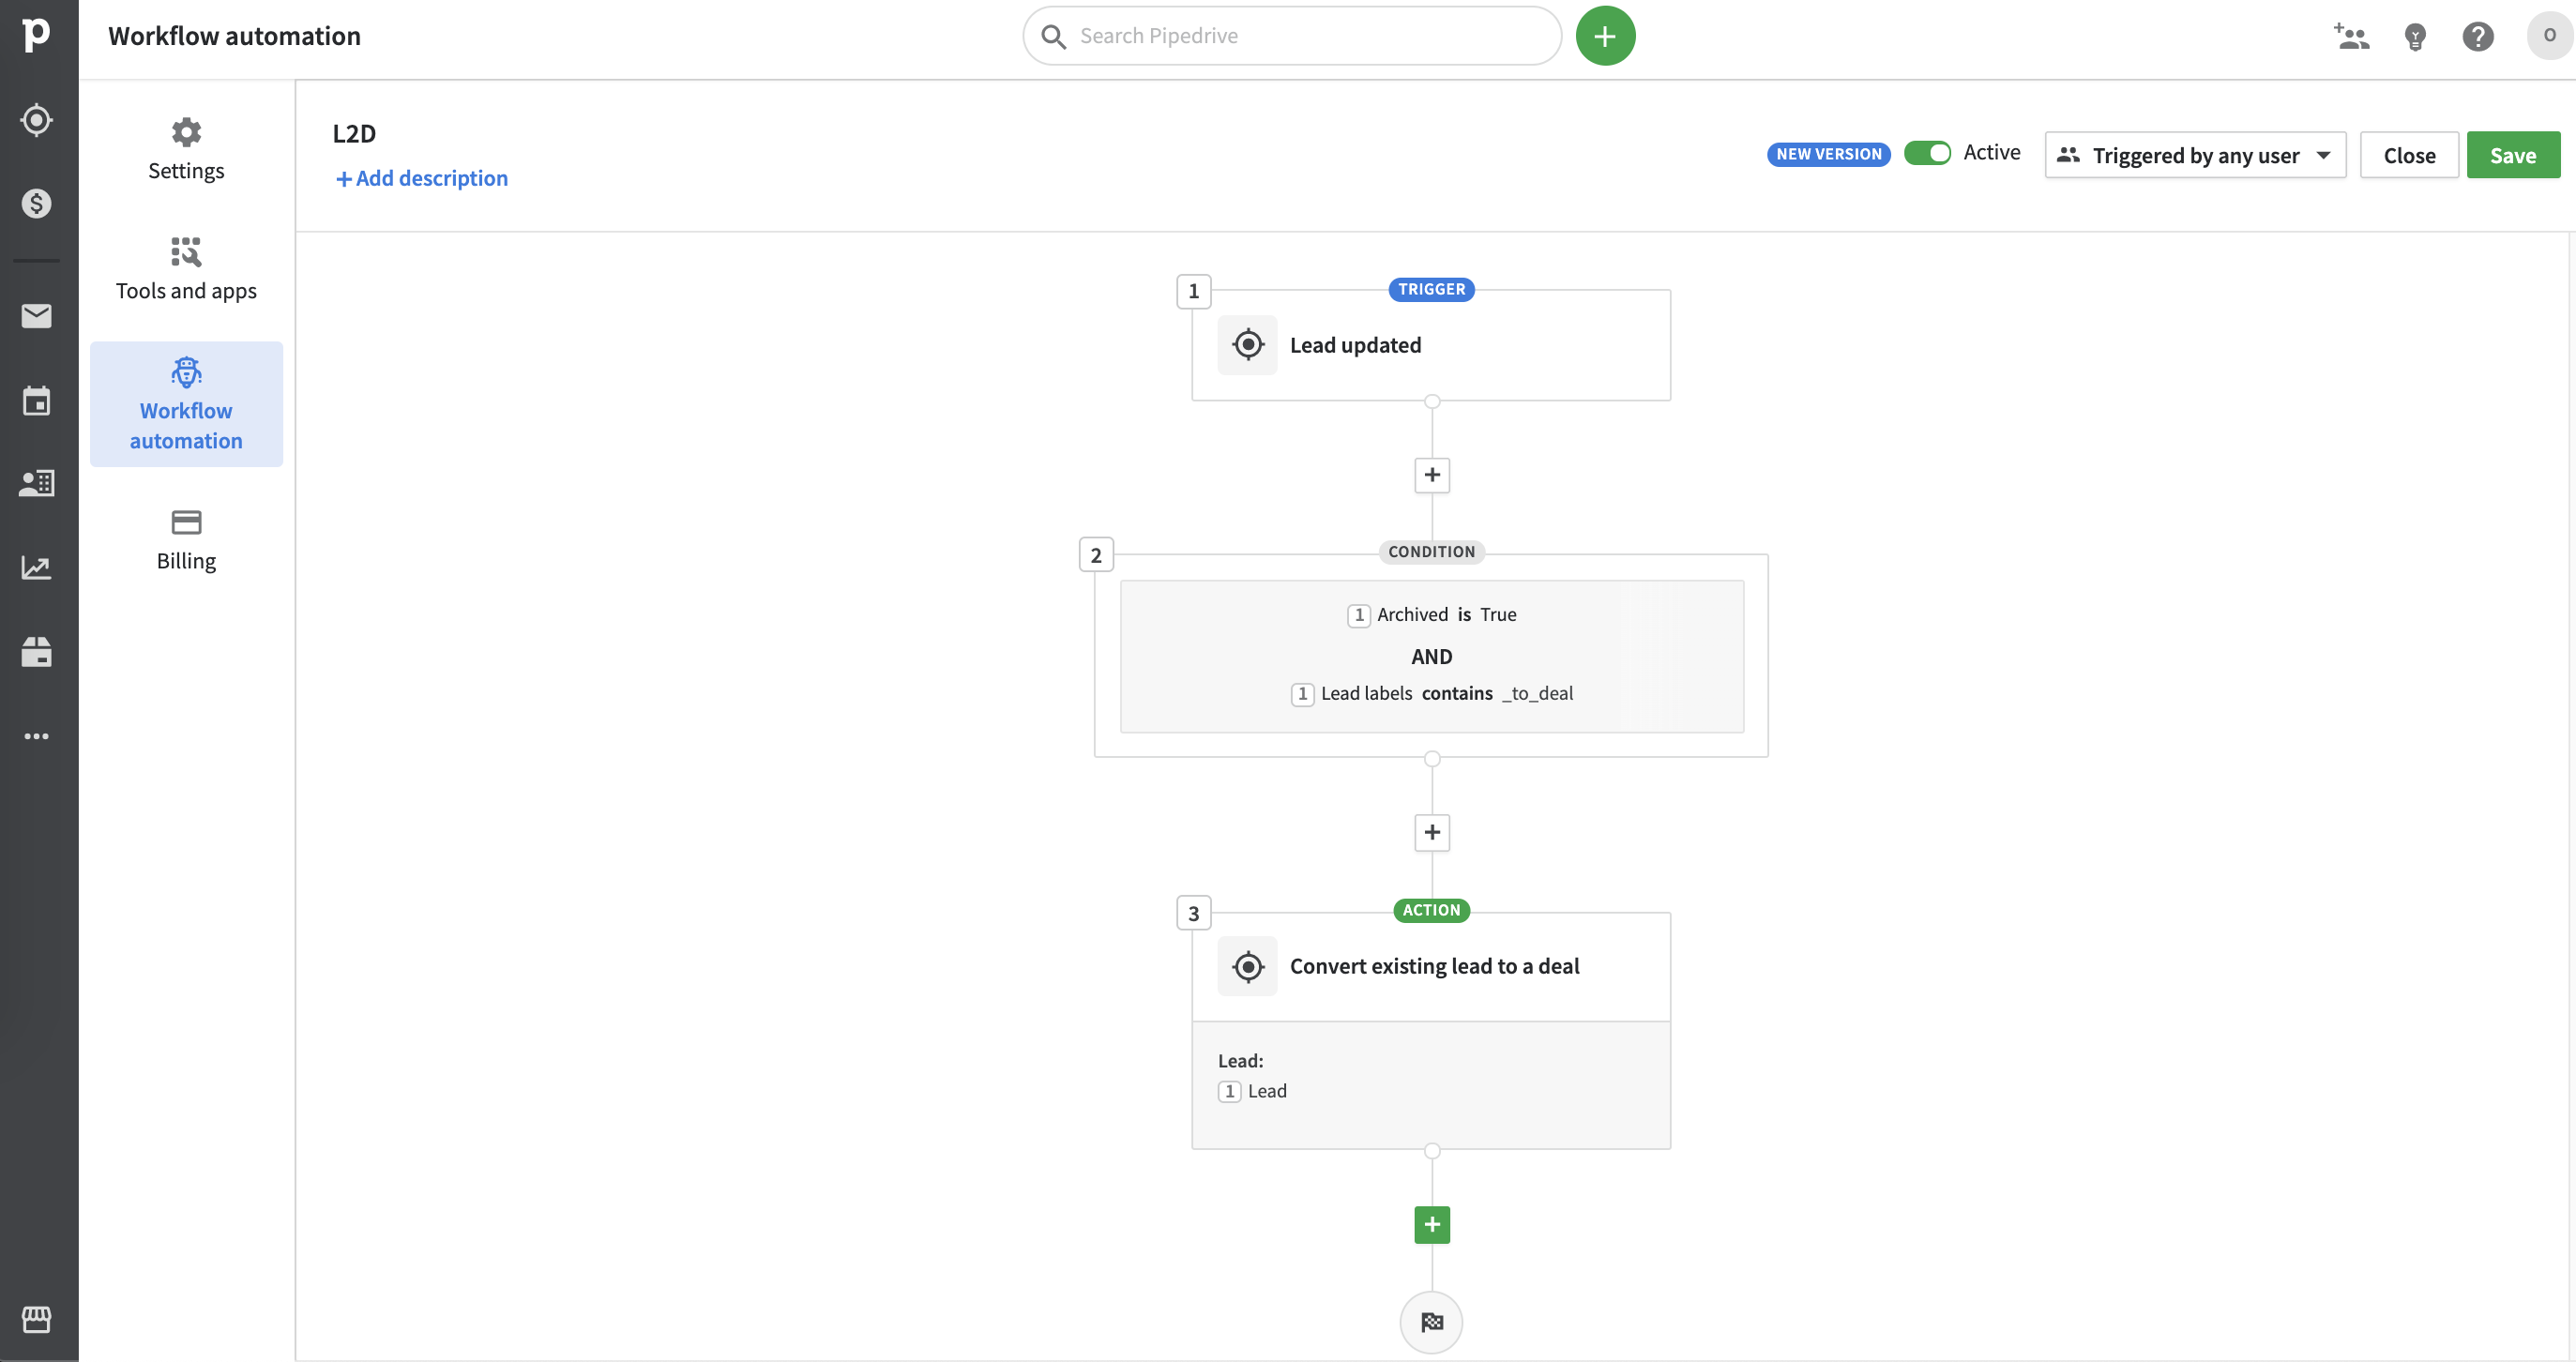
Task: Click the finish flag end node
Action: pos(1432,1322)
